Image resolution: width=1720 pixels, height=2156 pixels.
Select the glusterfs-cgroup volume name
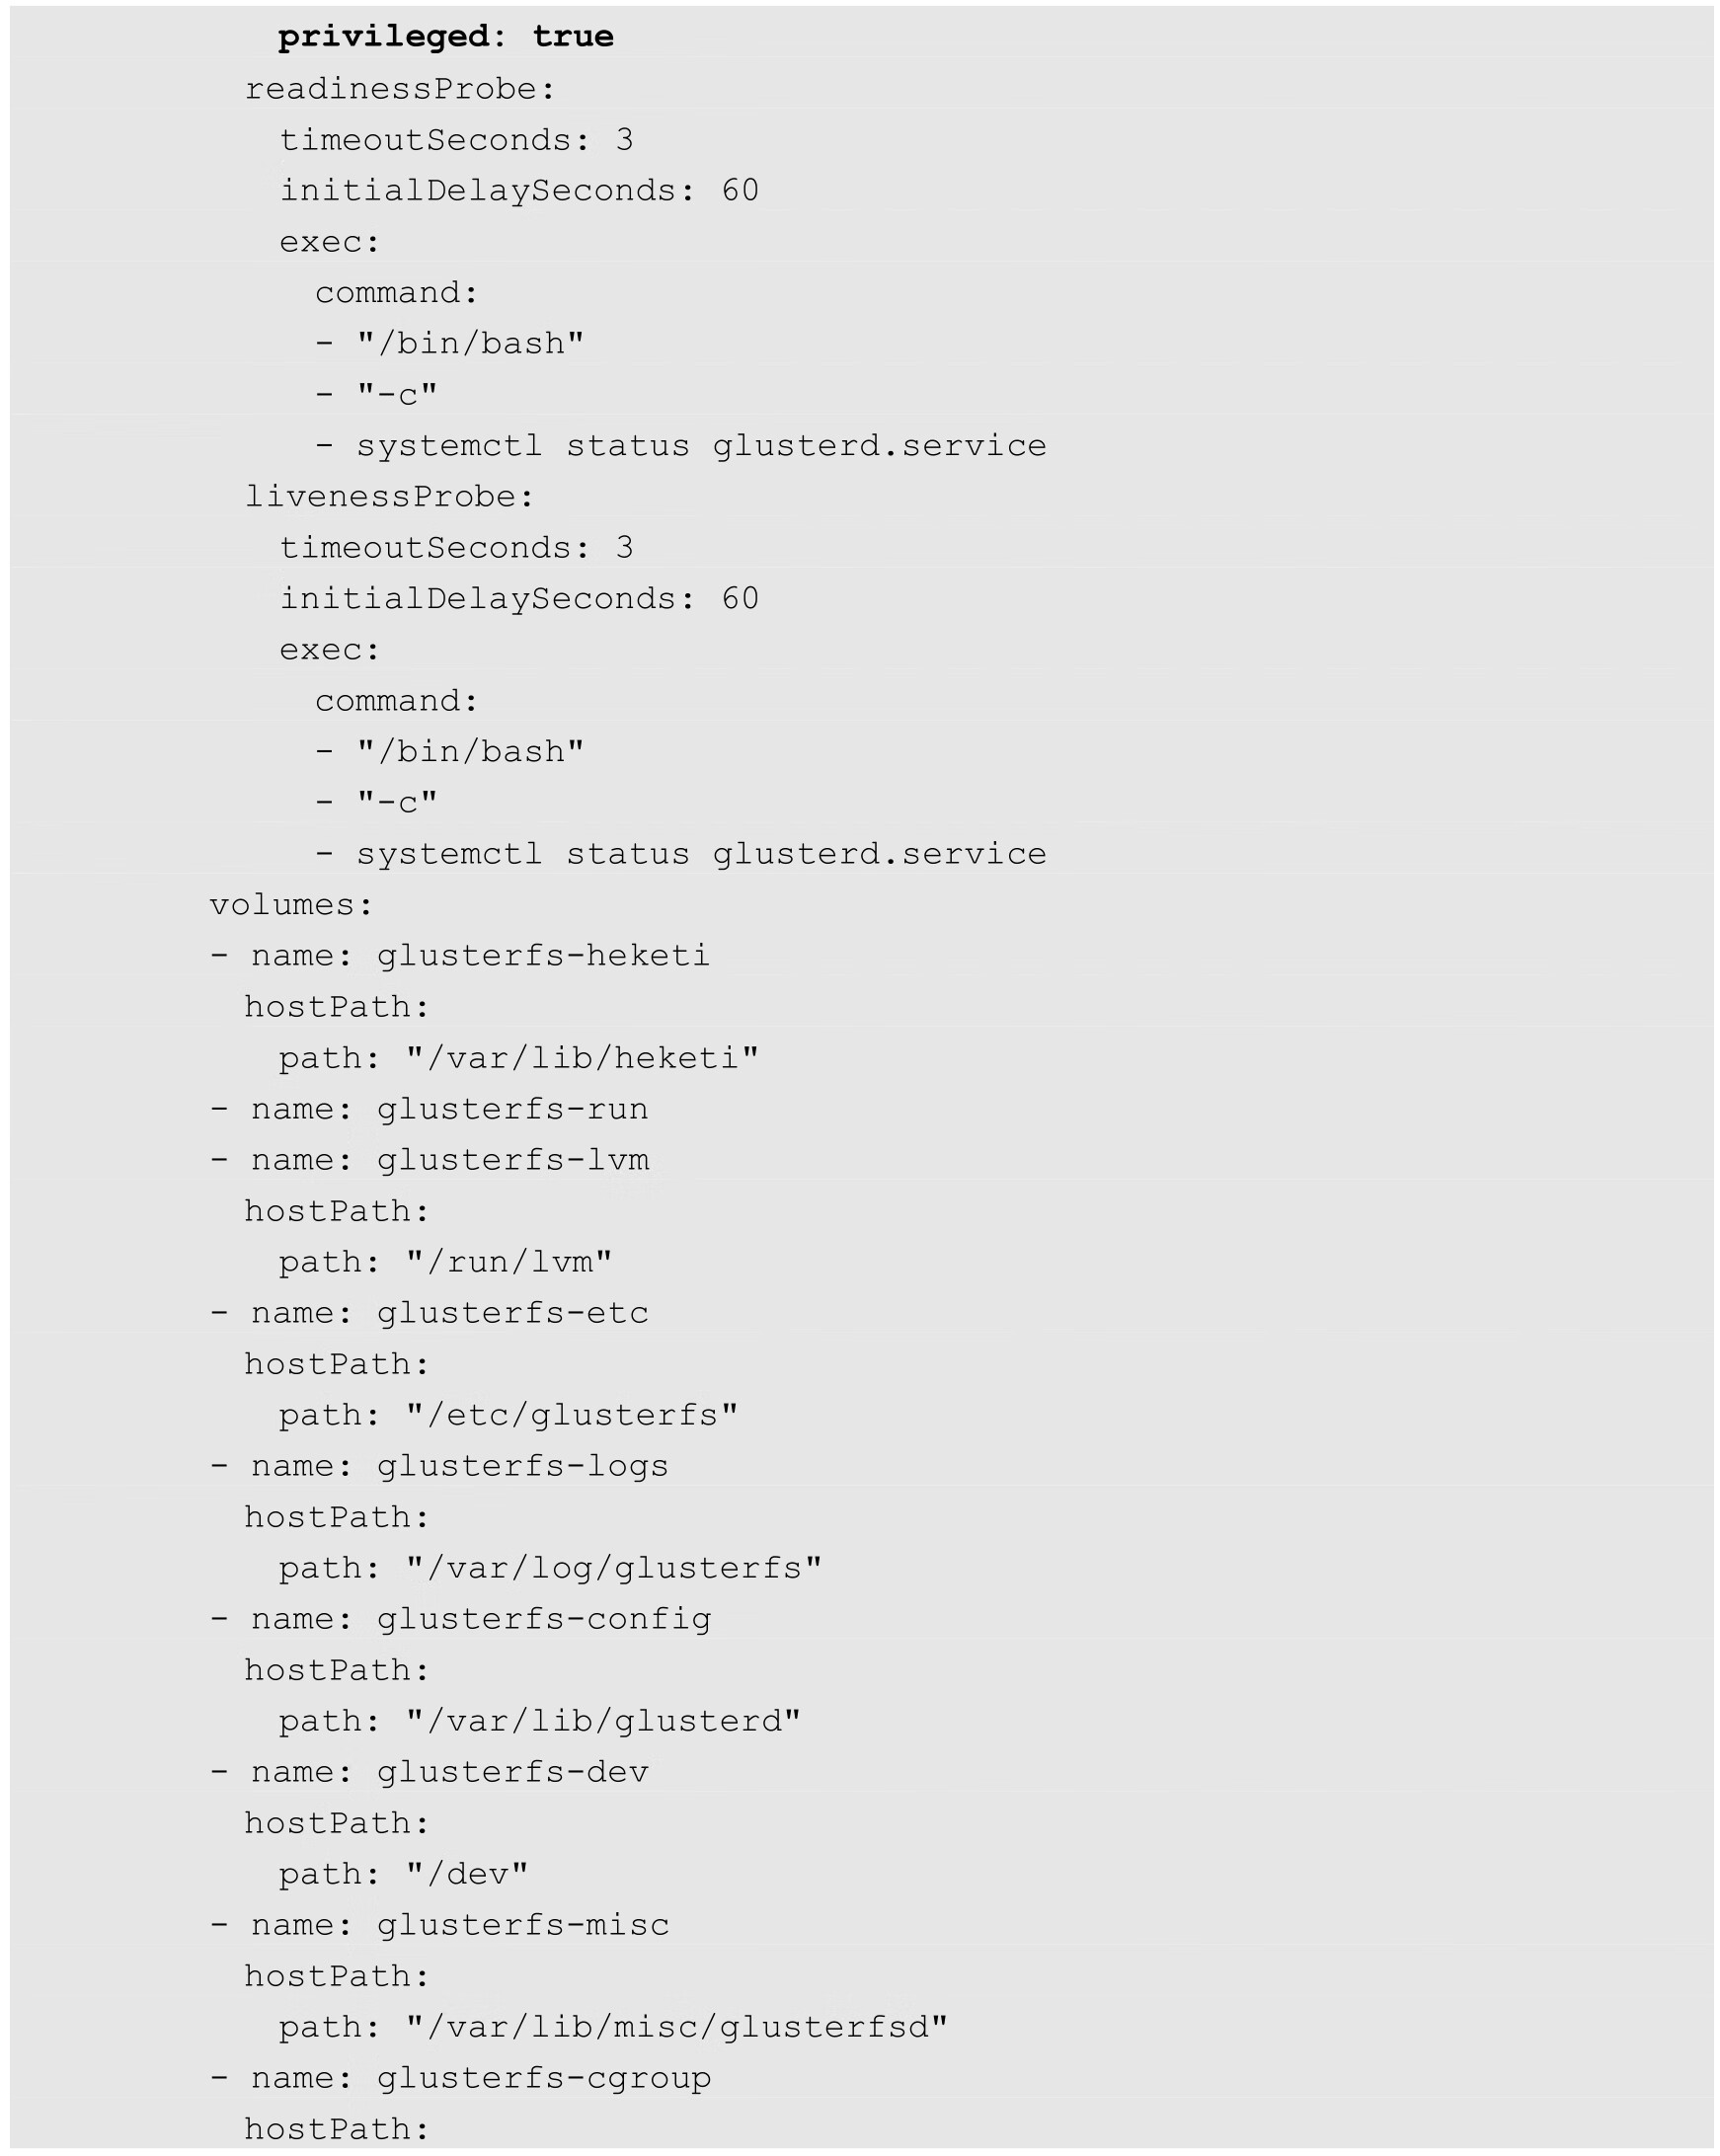pyautogui.click(x=543, y=2078)
